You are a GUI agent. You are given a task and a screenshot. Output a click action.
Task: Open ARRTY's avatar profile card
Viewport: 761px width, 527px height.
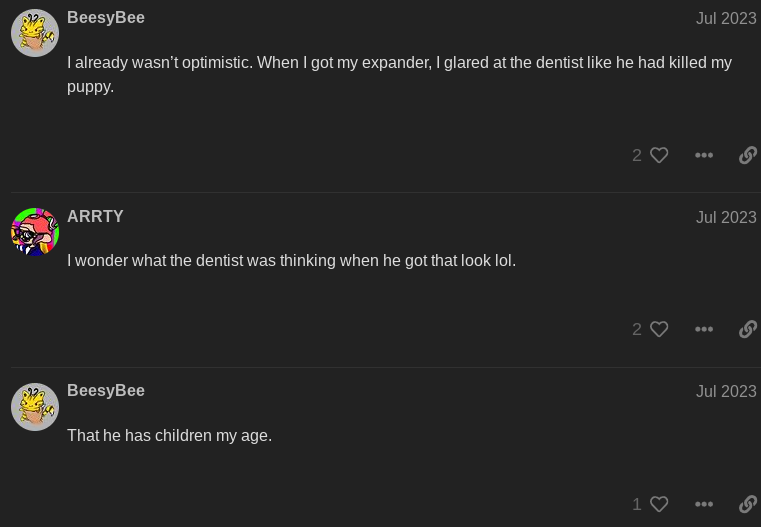click(x=35, y=232)
